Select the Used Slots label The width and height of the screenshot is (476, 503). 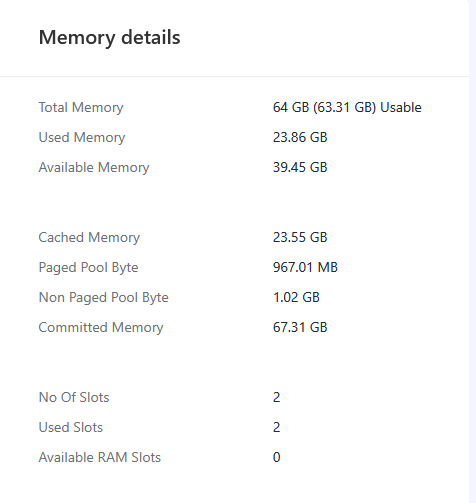point(71,427)
